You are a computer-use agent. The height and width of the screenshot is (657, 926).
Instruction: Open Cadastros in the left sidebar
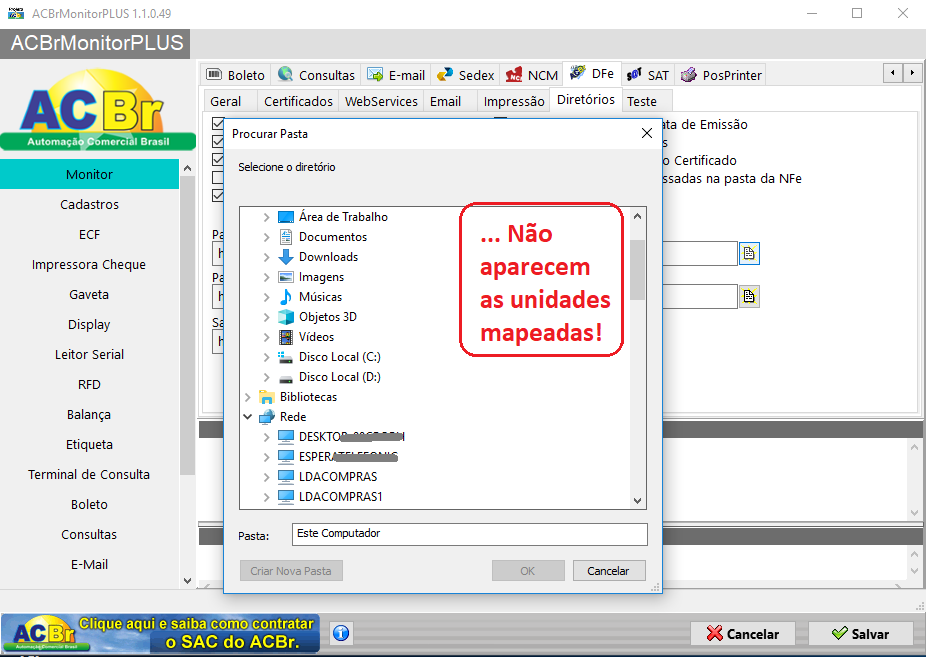[89, 204]
